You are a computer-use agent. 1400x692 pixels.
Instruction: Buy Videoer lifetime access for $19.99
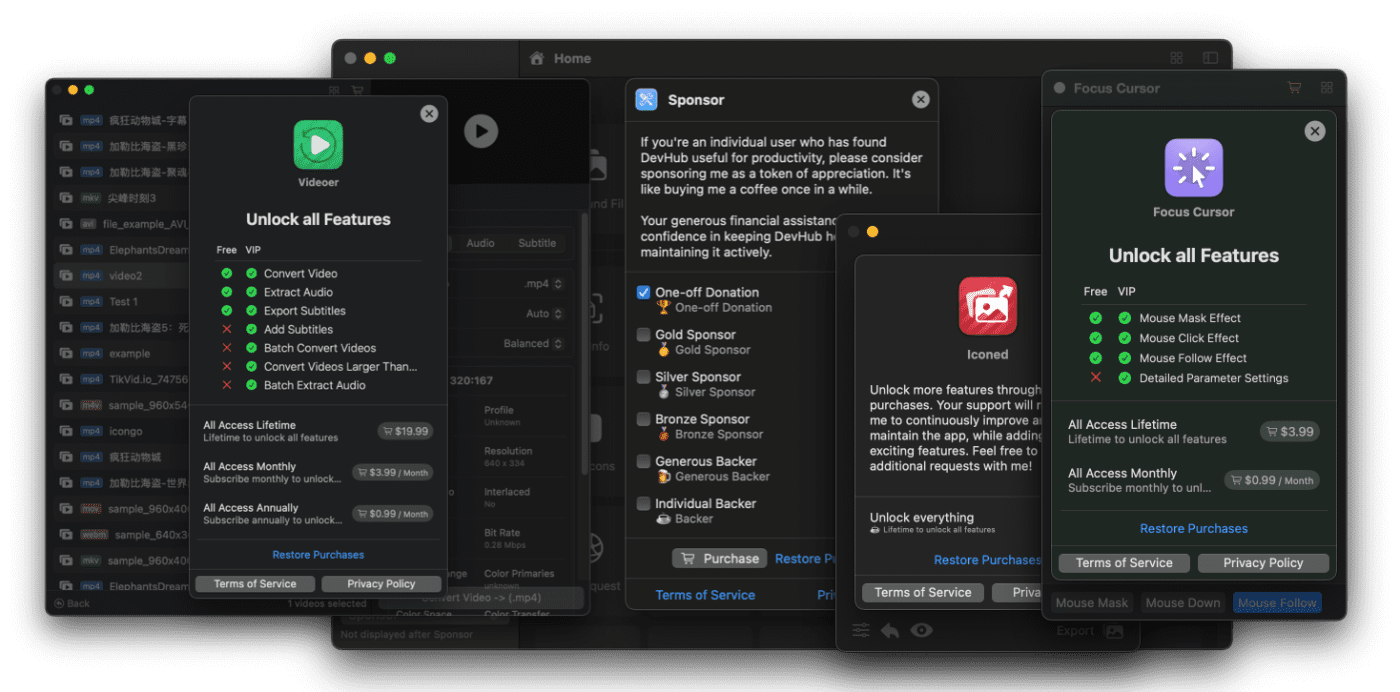405,431
